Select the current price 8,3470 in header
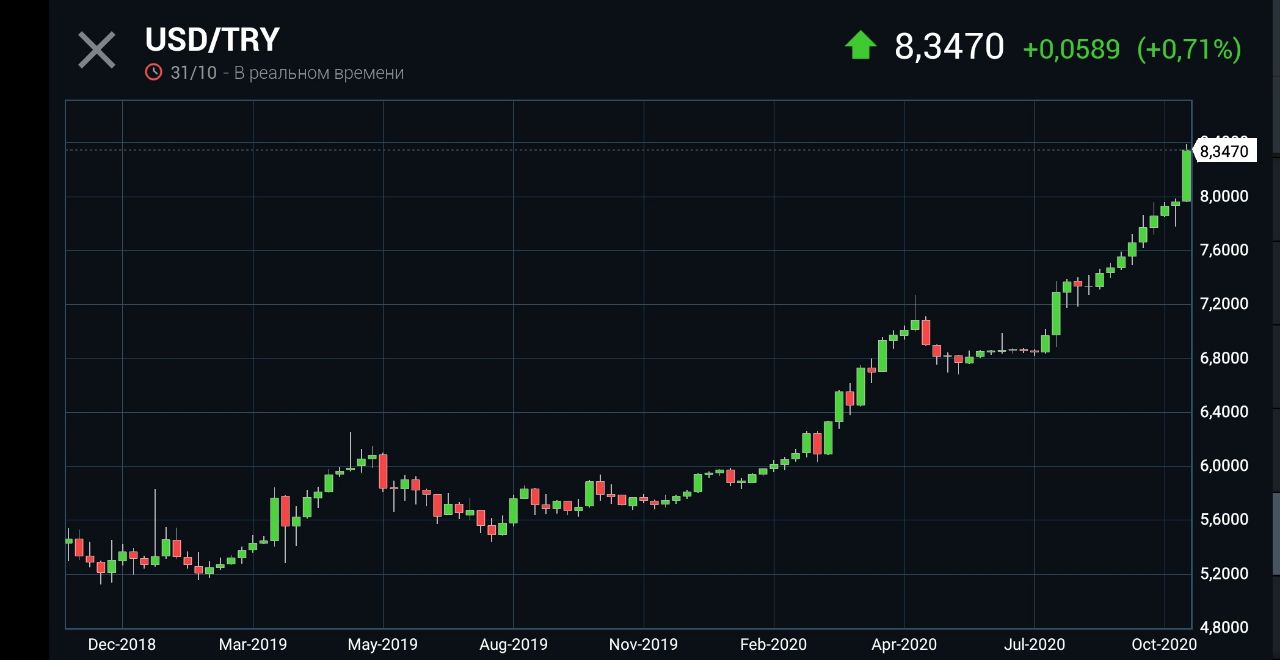This screenshot has width=1280, height=660. click(x=949, y=46)
